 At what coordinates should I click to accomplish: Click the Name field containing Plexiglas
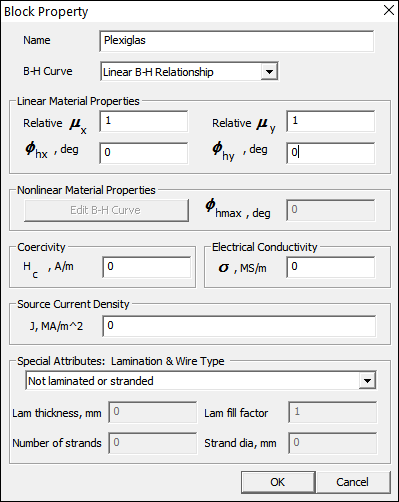(237, 41)
